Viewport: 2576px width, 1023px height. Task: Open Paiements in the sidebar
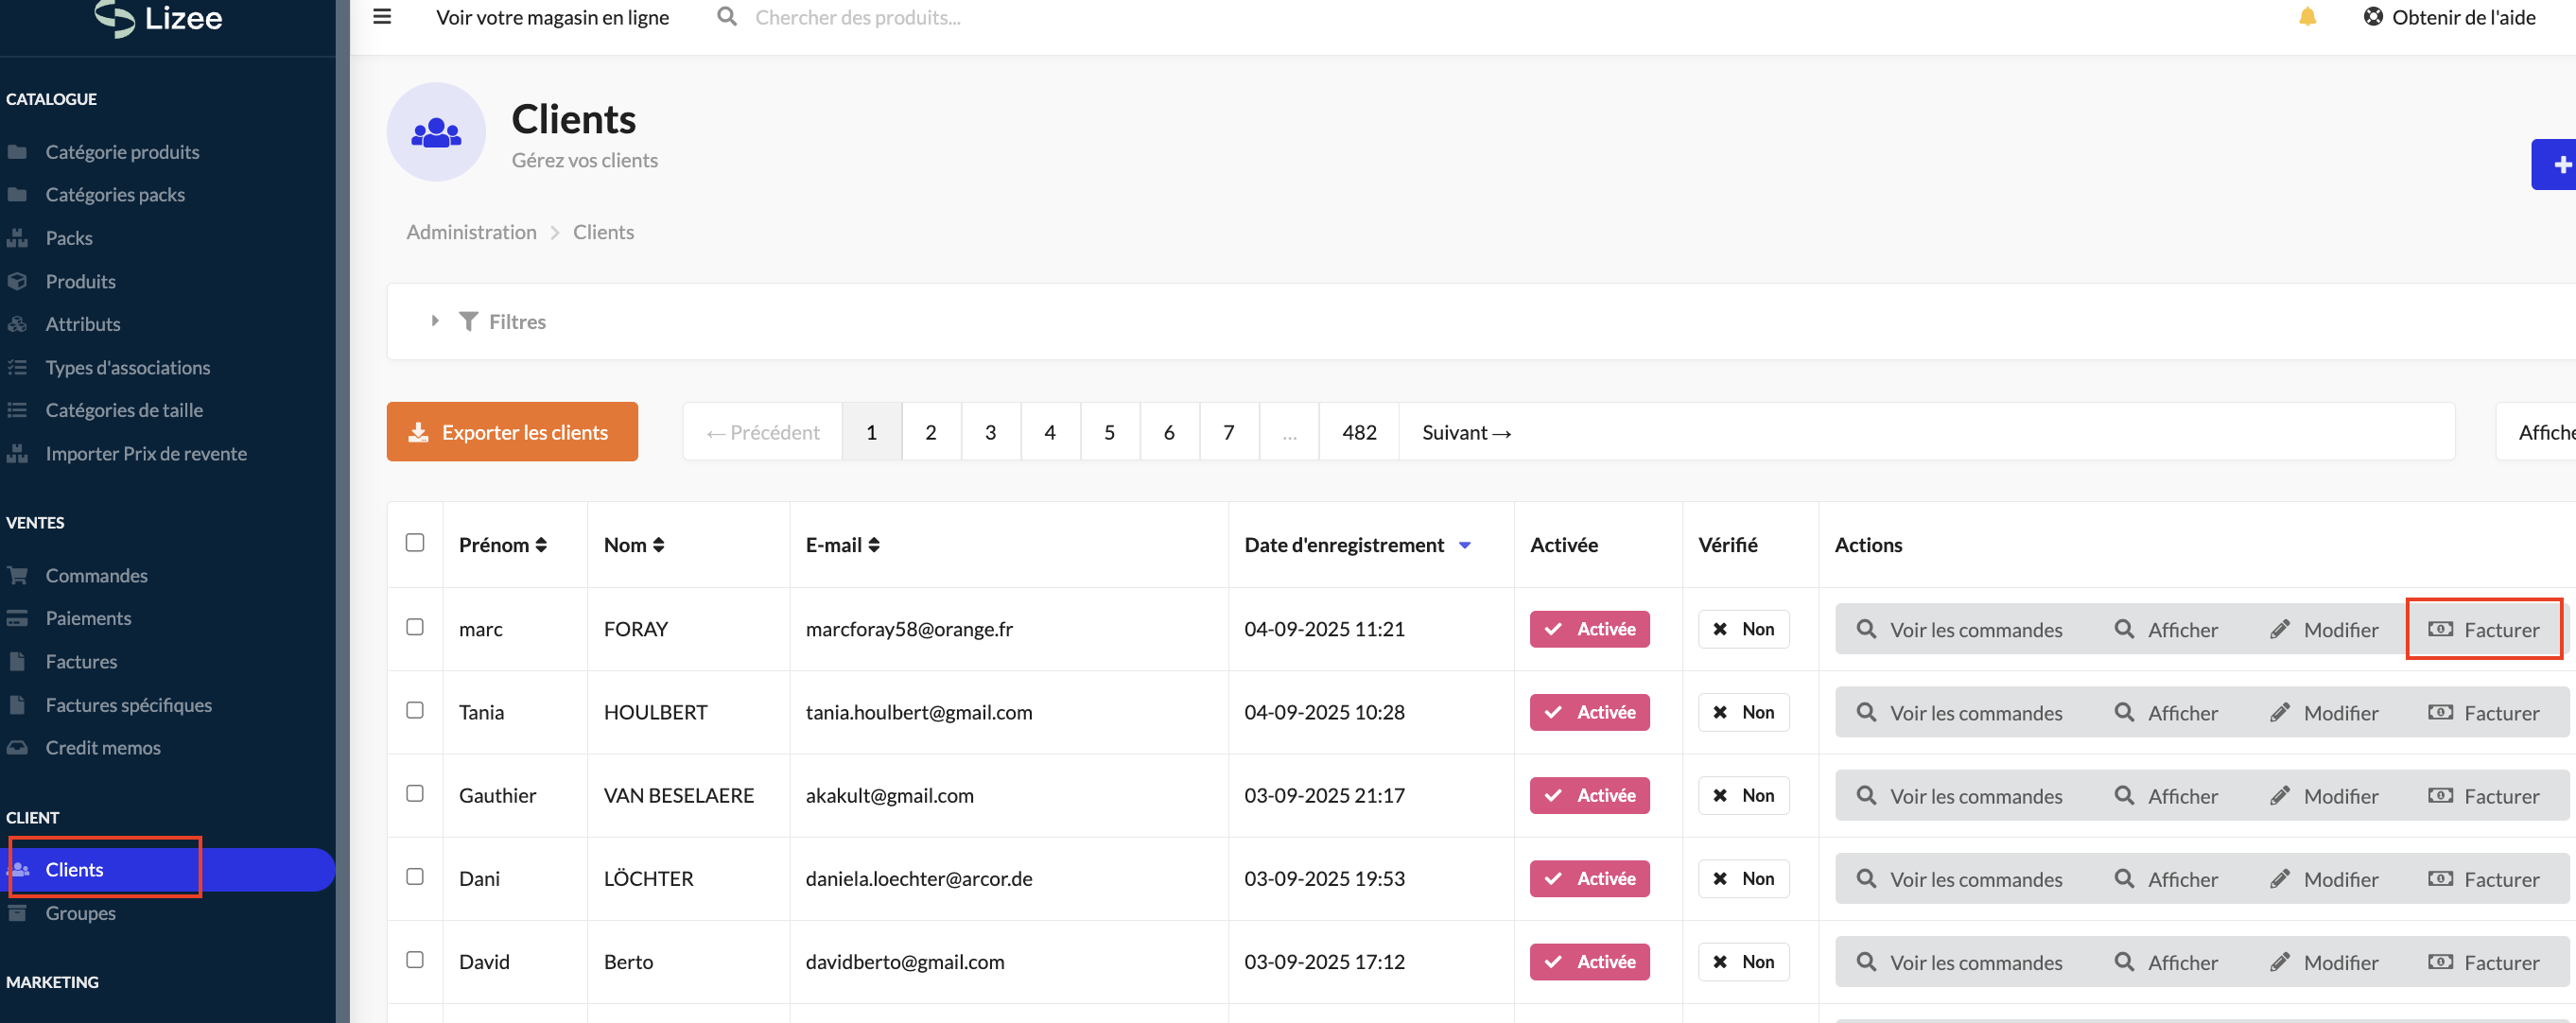(88, 618)
